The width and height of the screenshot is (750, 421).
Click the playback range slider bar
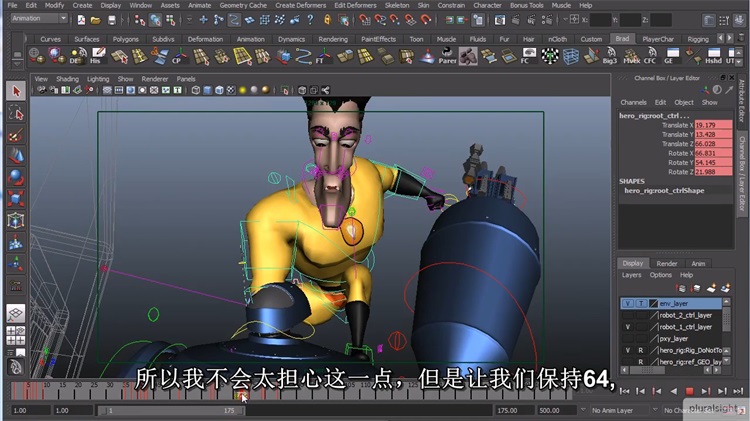(171, 410)
